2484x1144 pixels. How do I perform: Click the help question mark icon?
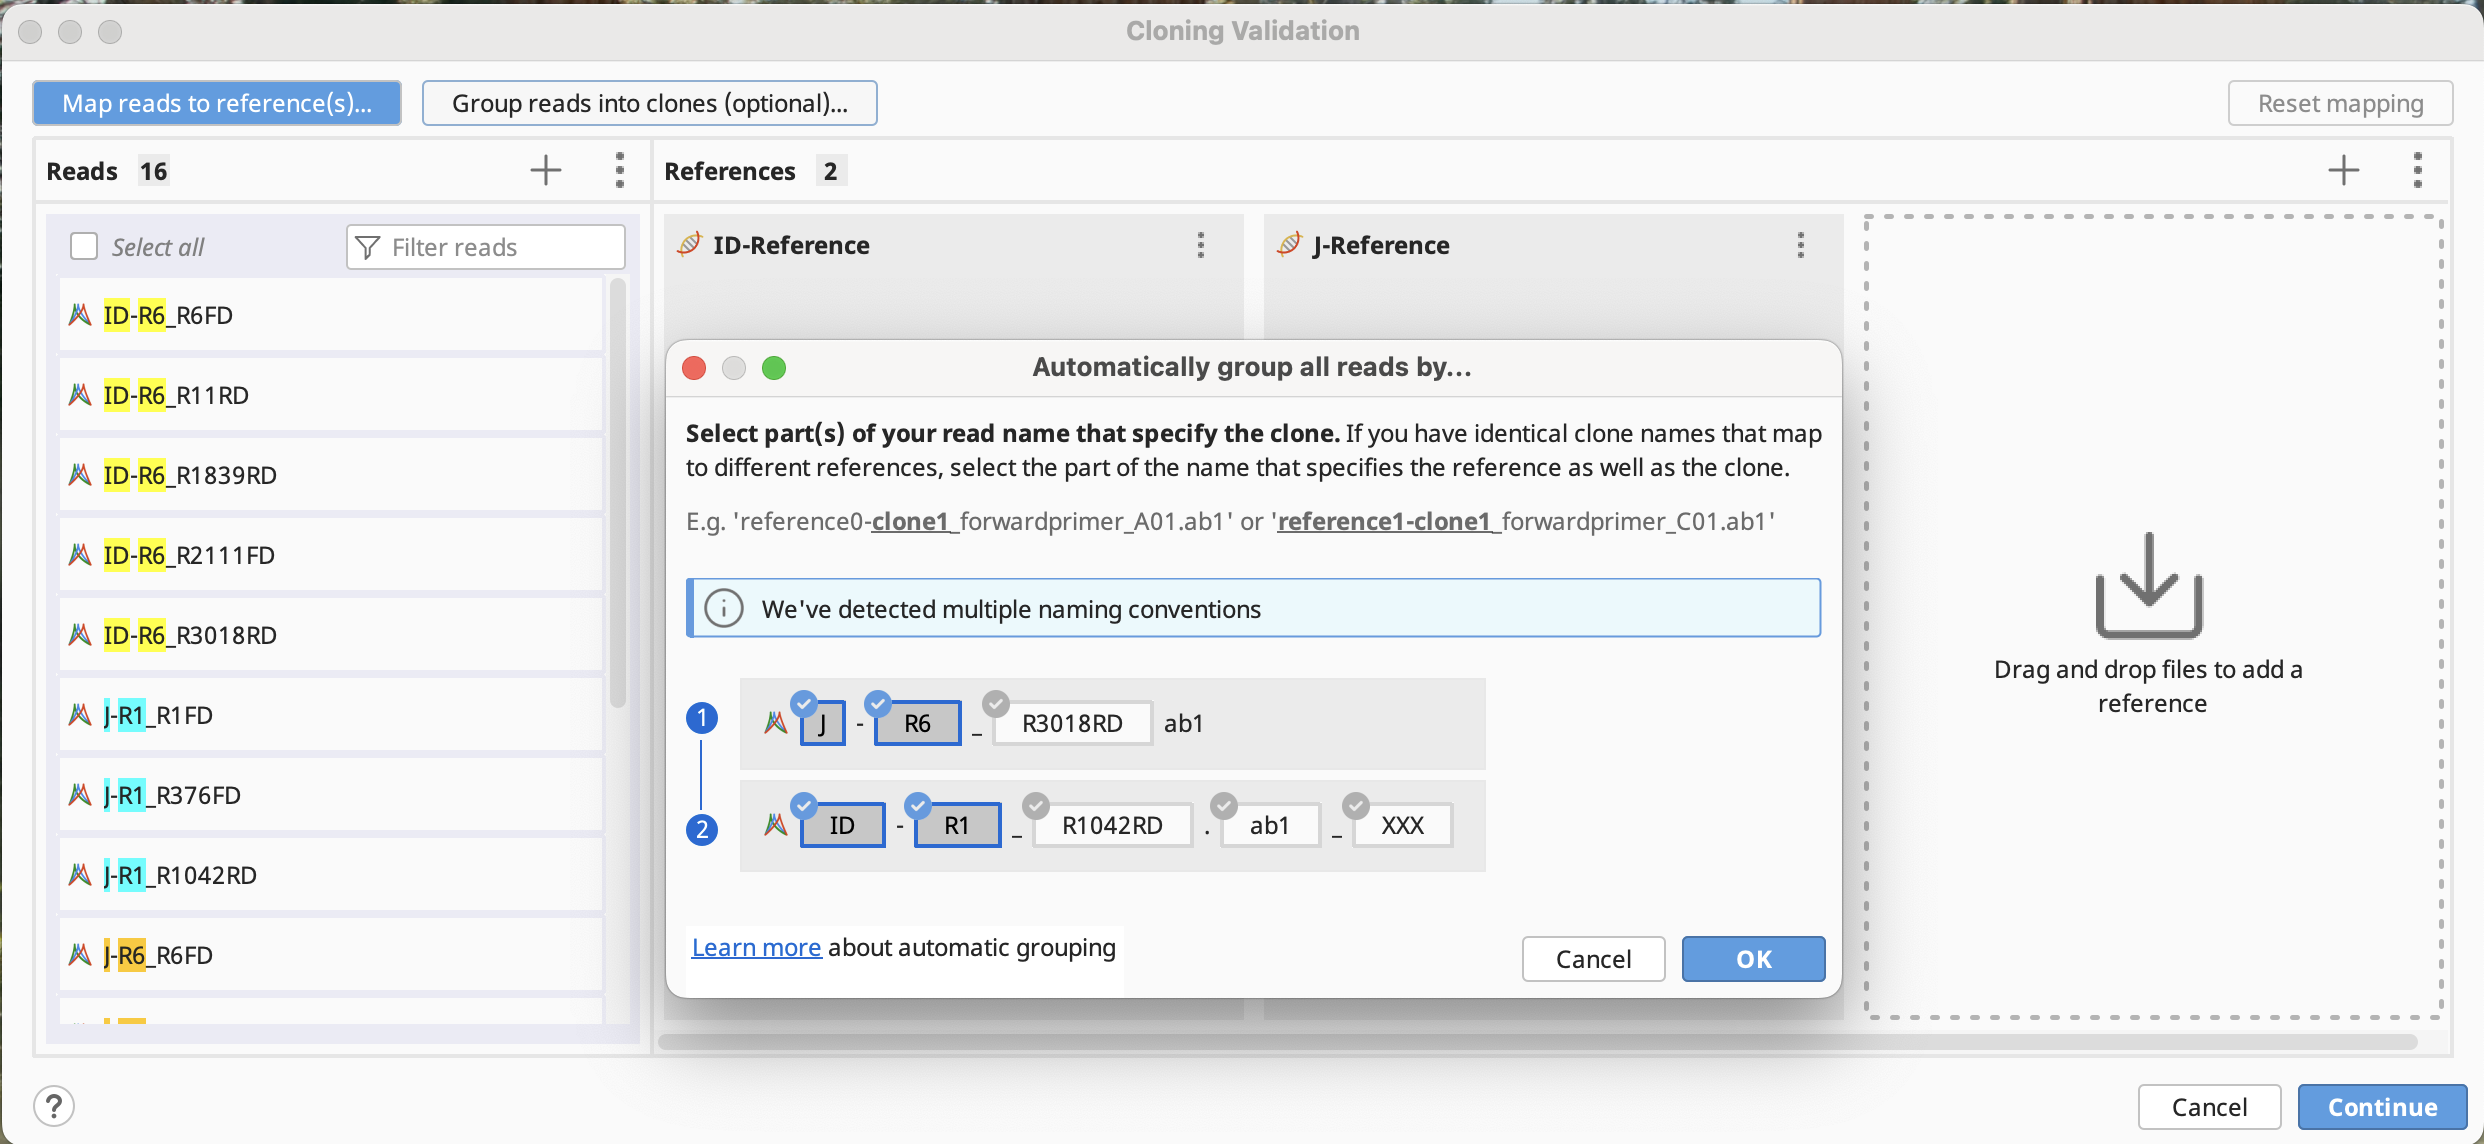pyautogui.click(x=54, y=1106)
